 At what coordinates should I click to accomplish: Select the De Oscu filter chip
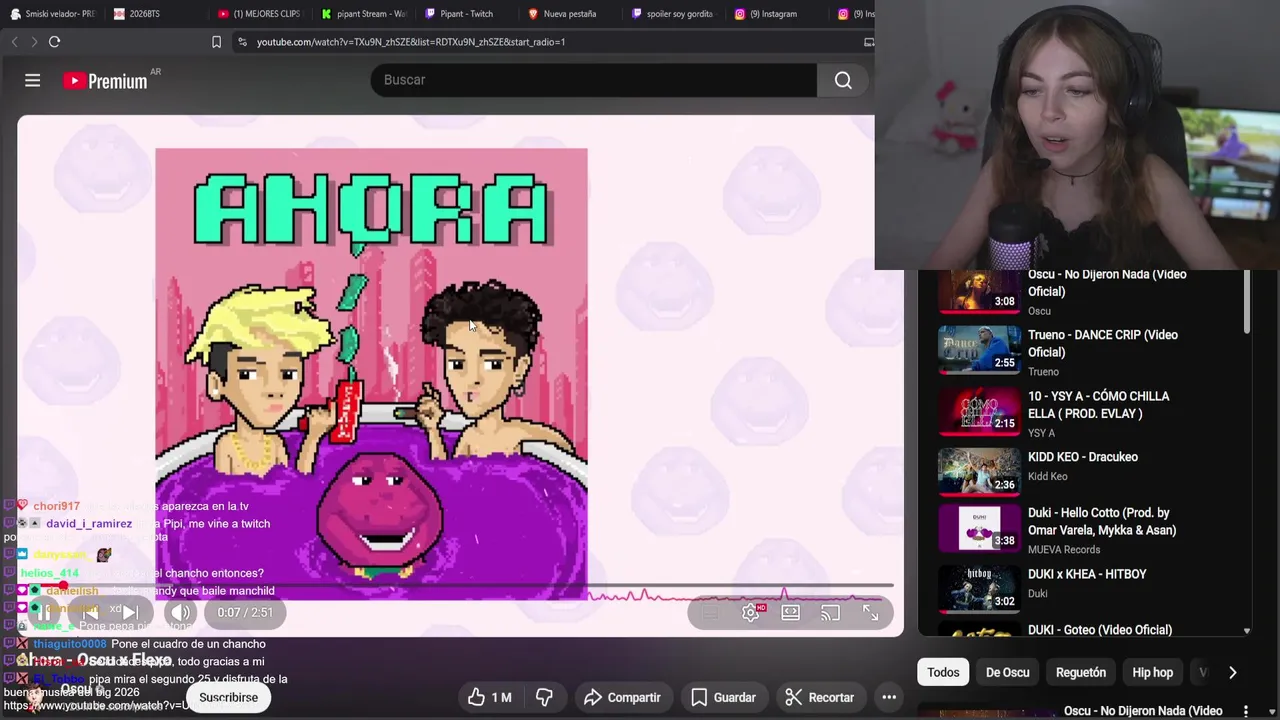(1007, 672)
